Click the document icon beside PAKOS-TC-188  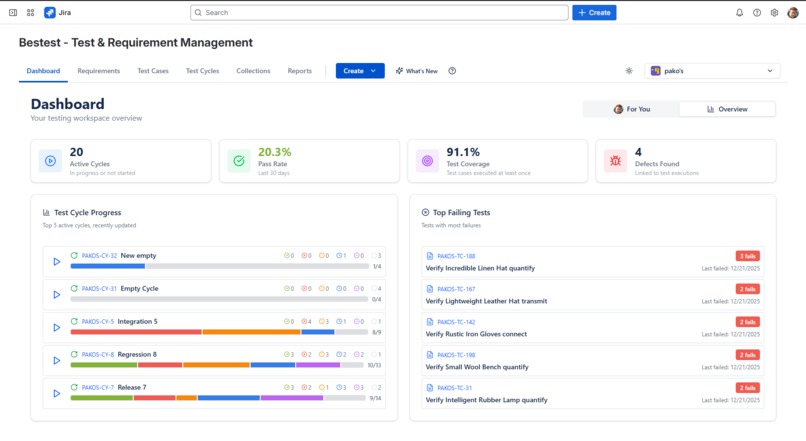(x=430, y=256)
